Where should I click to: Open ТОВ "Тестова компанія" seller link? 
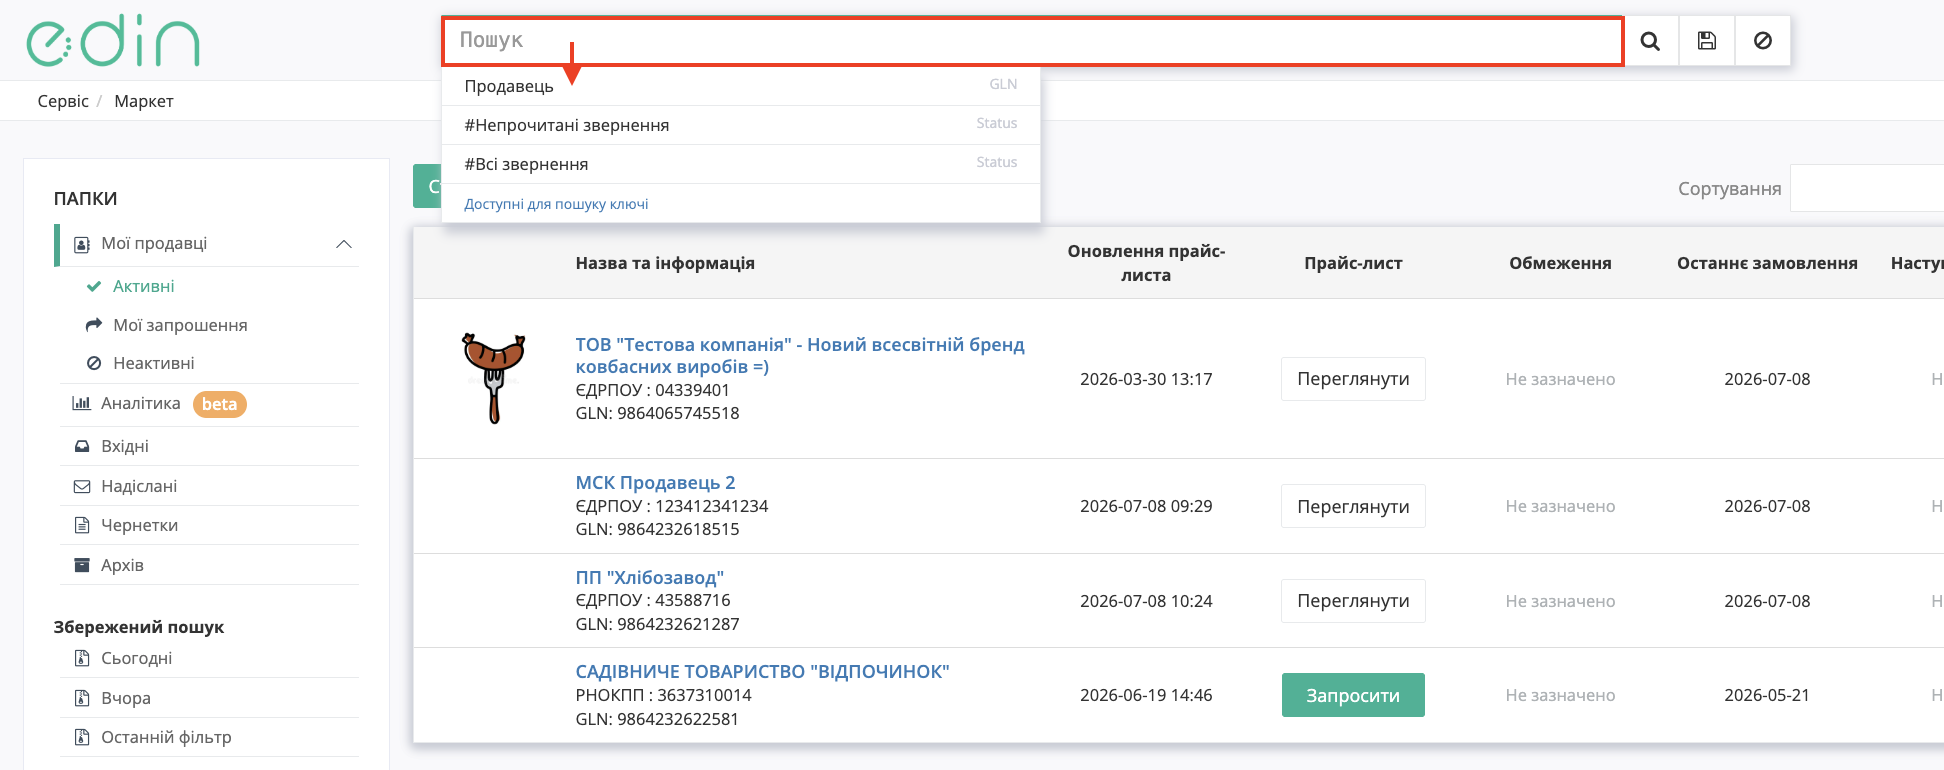[x=800, y=355]
